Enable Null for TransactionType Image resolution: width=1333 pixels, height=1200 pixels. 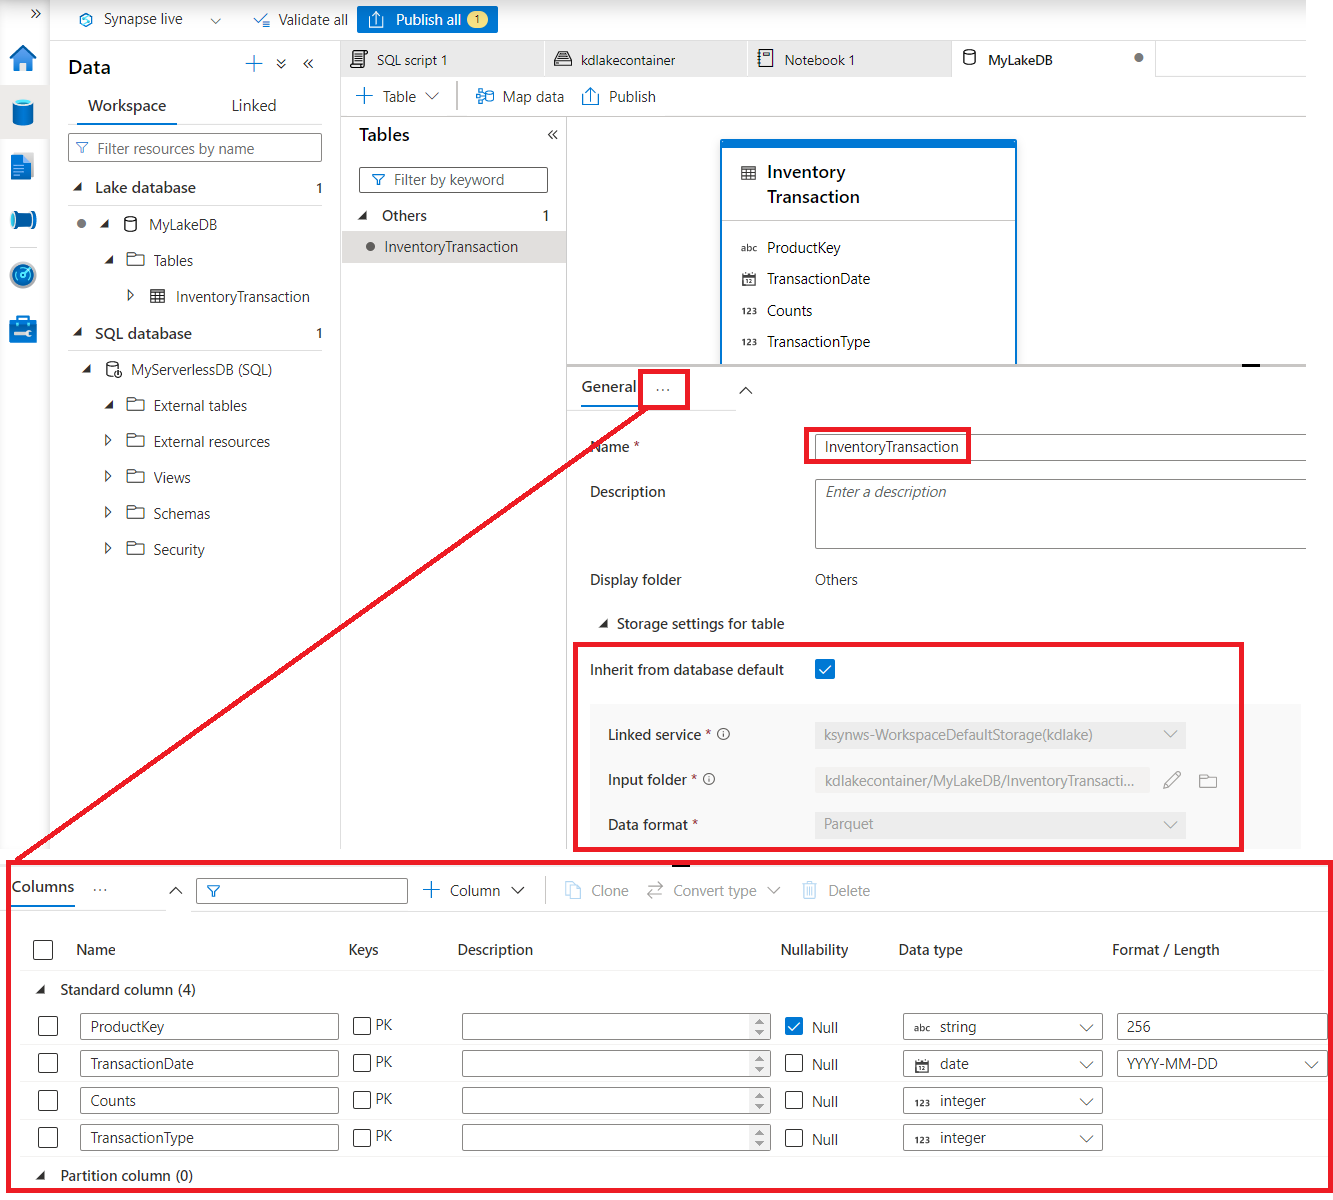pos(794,1137)
